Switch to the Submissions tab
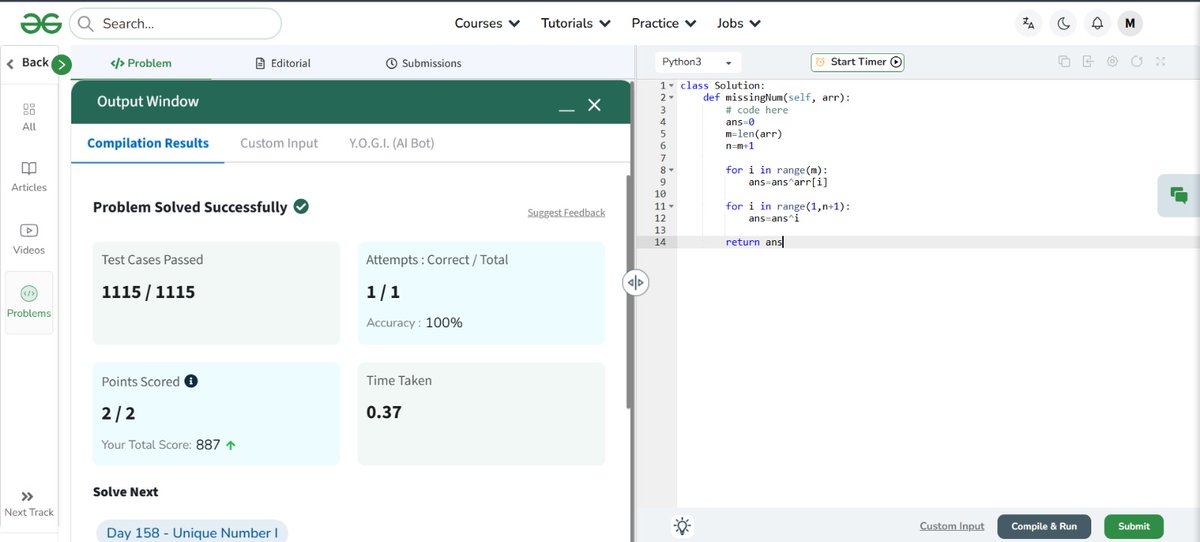The image size is (1200, 542). click(x=424, y=63)
